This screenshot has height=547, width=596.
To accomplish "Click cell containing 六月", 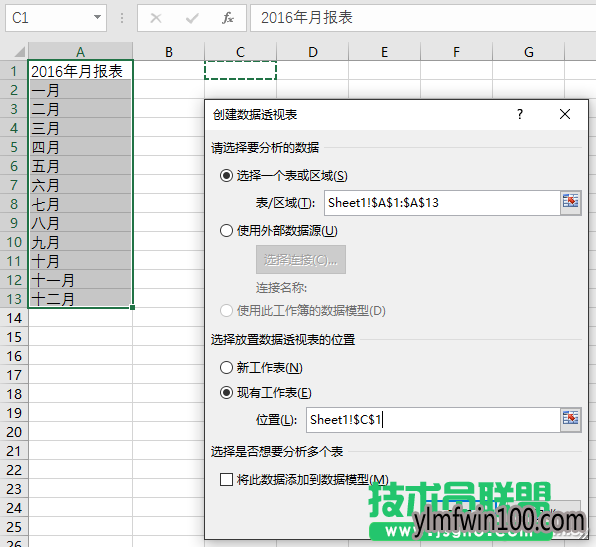I will [80, 185].
